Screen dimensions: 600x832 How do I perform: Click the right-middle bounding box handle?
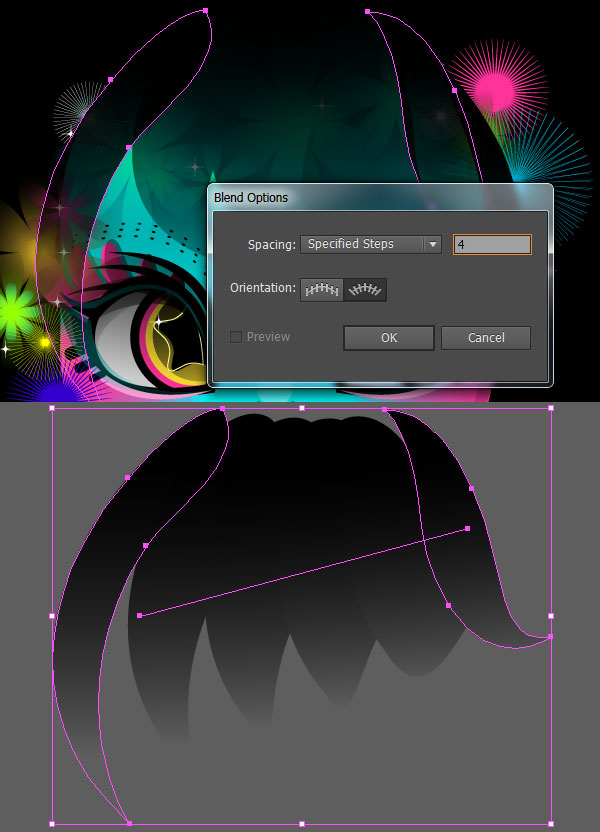pos(551,616)
